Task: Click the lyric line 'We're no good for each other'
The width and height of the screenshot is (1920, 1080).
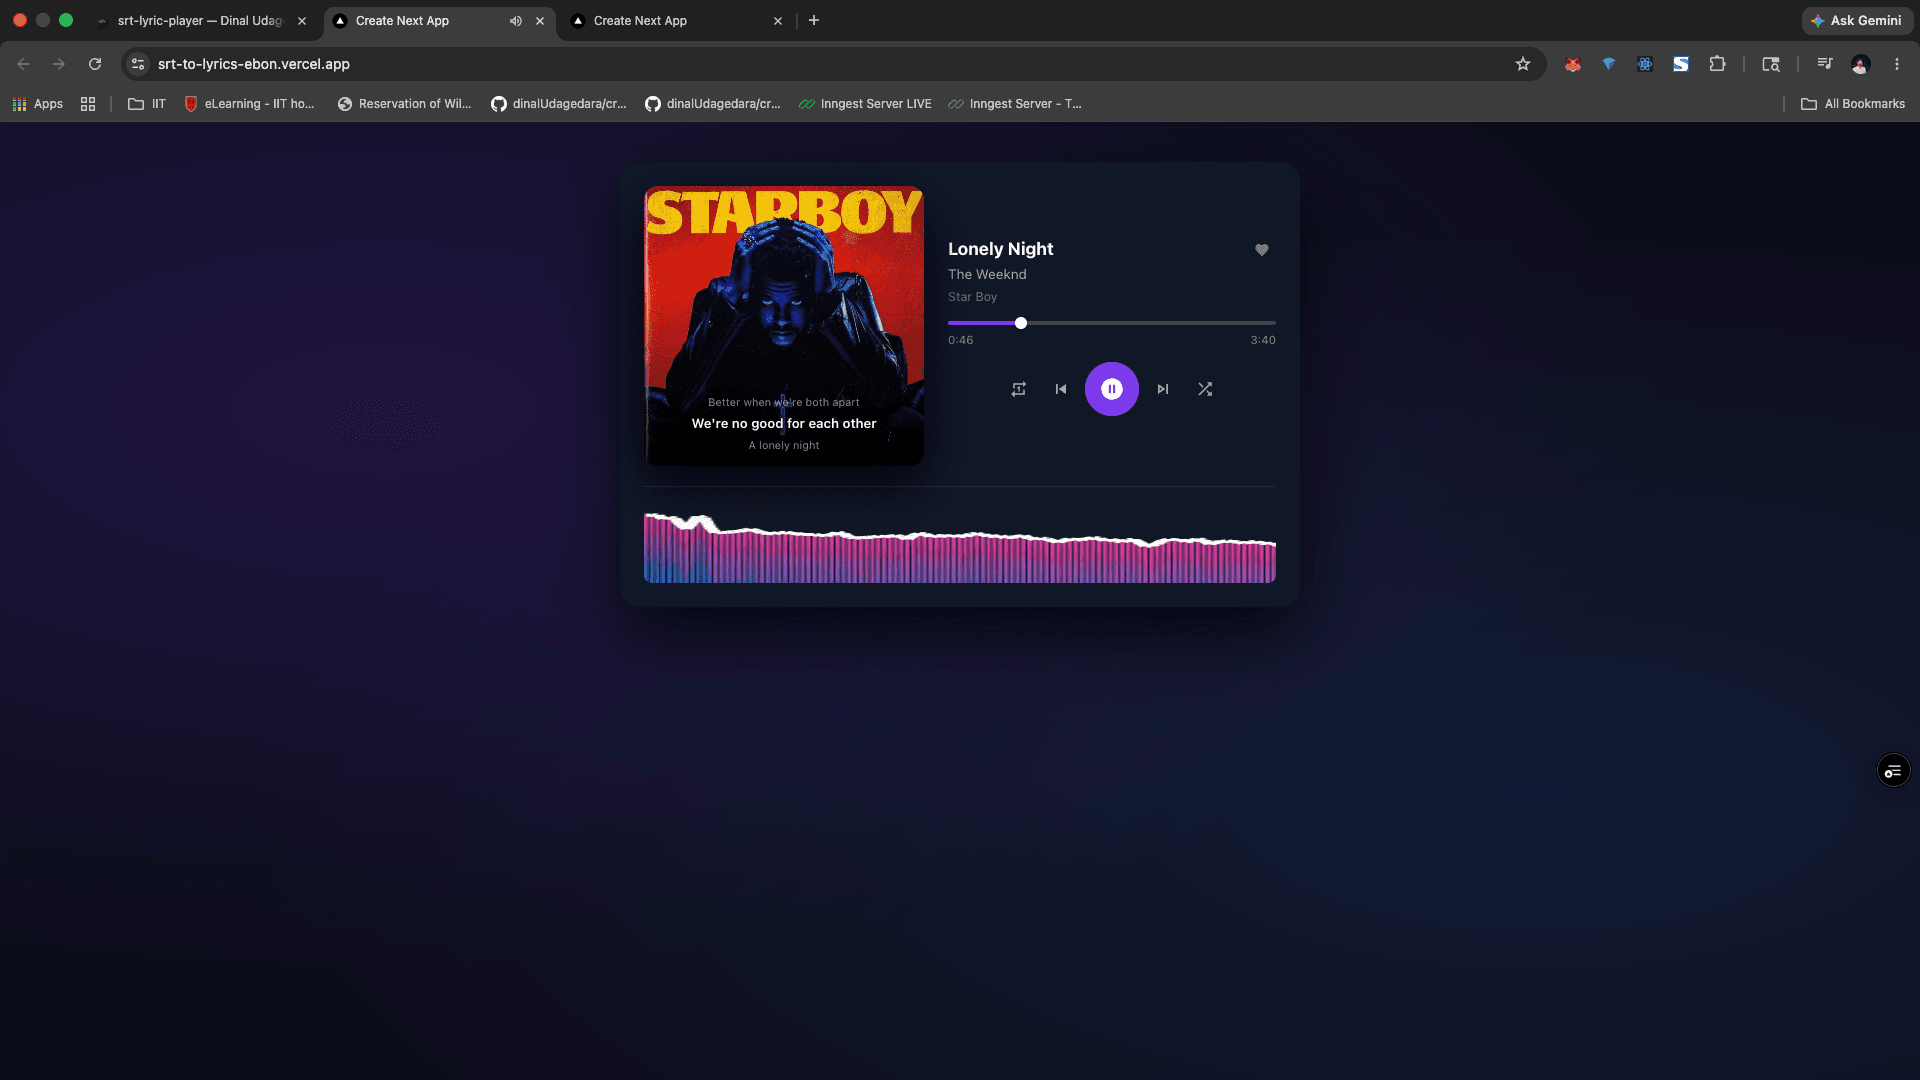Action: click(784, 423)
